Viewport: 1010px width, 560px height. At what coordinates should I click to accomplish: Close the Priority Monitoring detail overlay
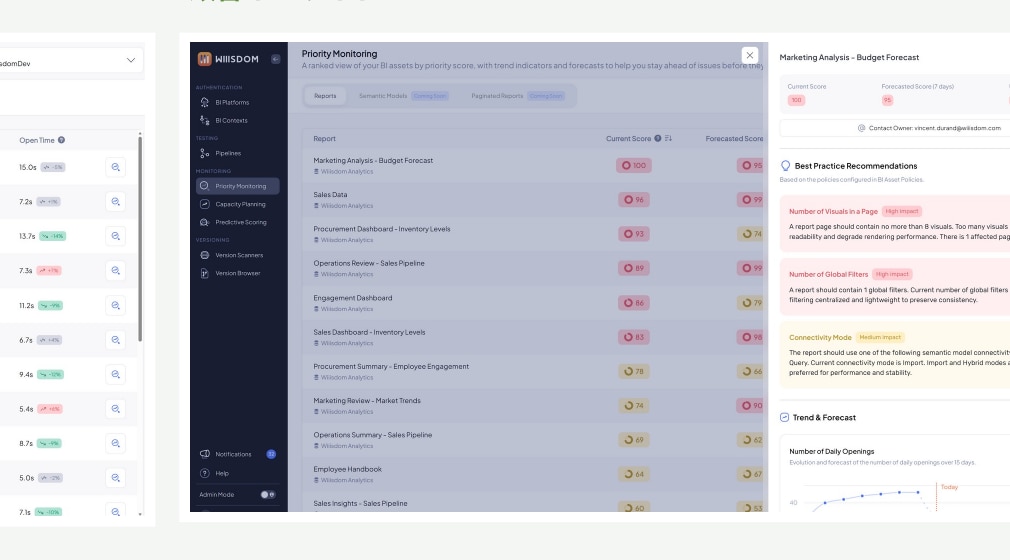click(x=750, y=55)
